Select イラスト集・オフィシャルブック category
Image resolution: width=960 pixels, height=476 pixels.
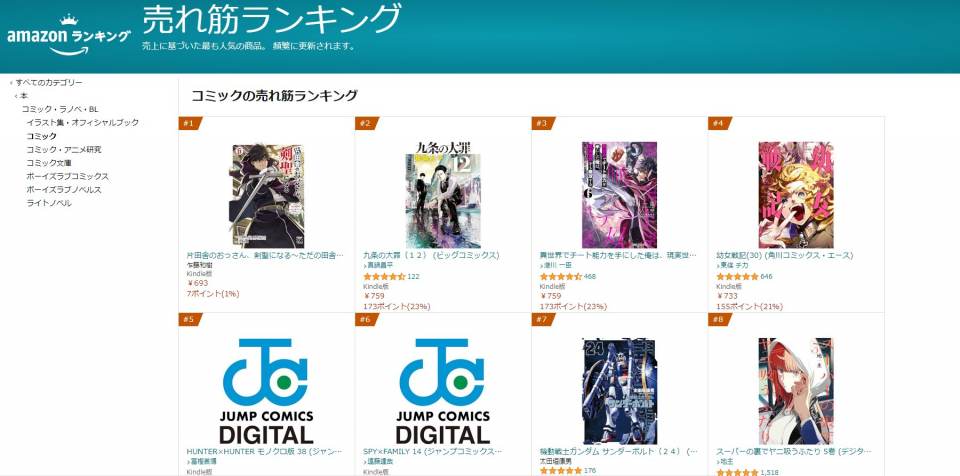click(83, 123)
